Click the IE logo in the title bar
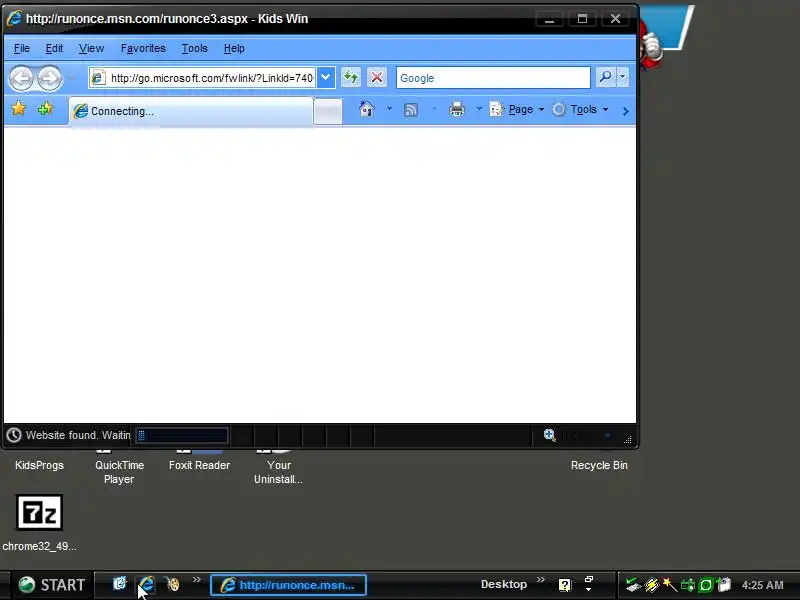Image resolution: width=800 pixels, height=600 pixels. [14, 19]
